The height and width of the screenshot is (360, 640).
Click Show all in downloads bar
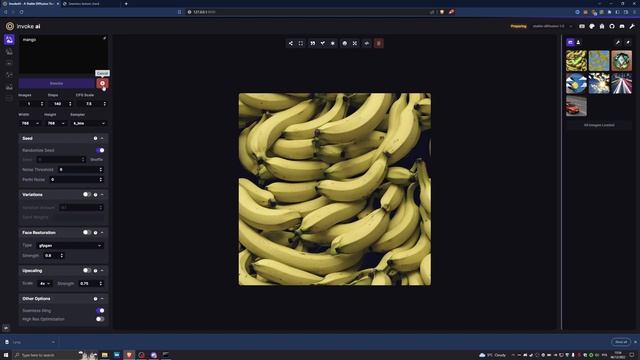point(621,342)
